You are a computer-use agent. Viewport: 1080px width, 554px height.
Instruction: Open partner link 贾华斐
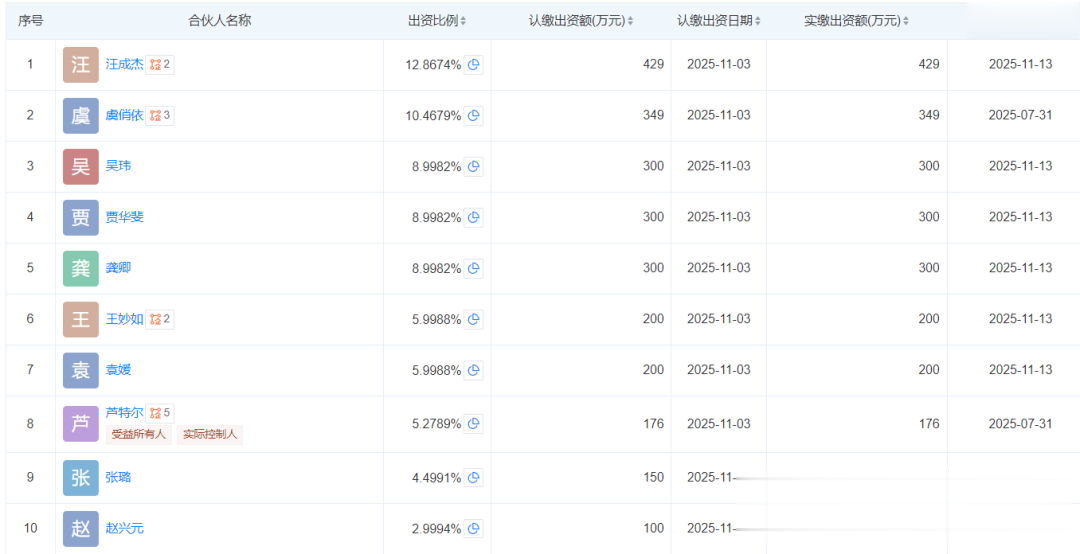(125, 217)
